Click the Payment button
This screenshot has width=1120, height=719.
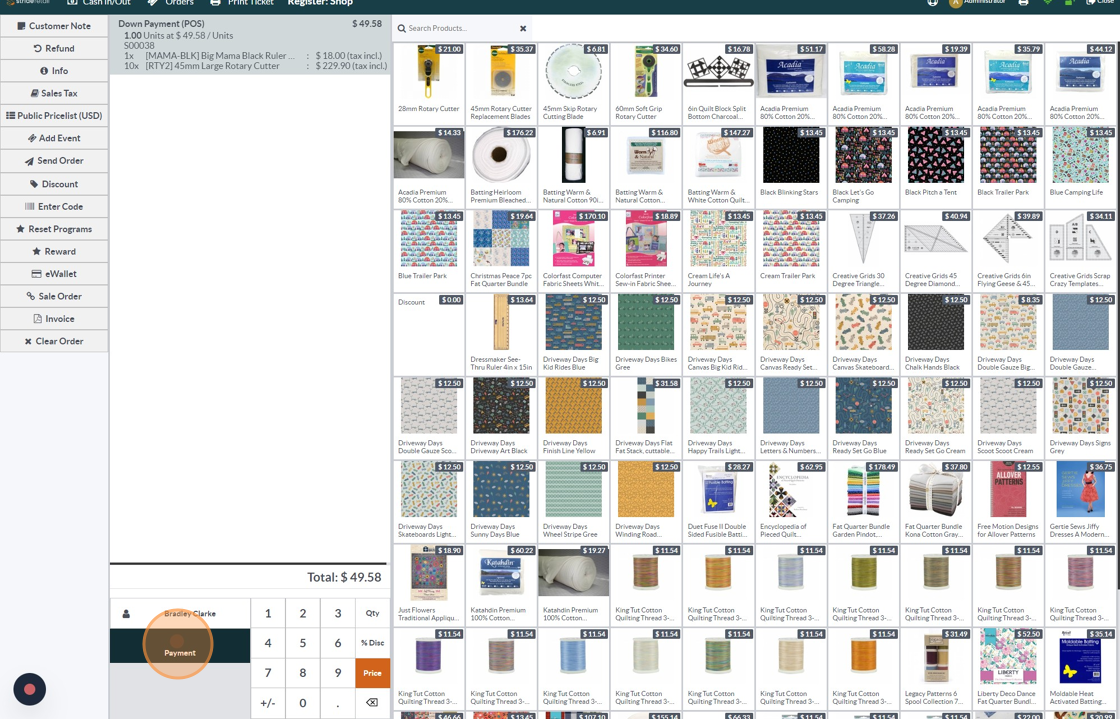[180, 645]
